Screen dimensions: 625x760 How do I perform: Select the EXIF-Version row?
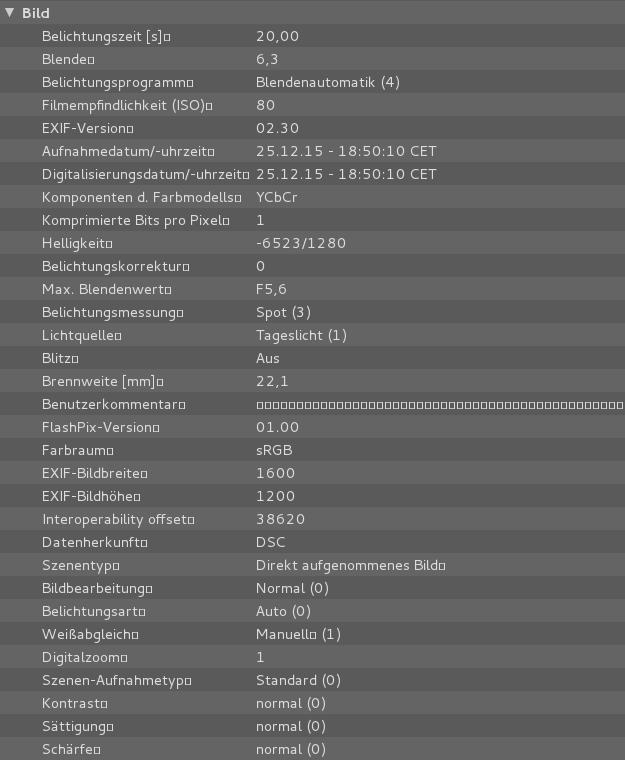point(87,128)
